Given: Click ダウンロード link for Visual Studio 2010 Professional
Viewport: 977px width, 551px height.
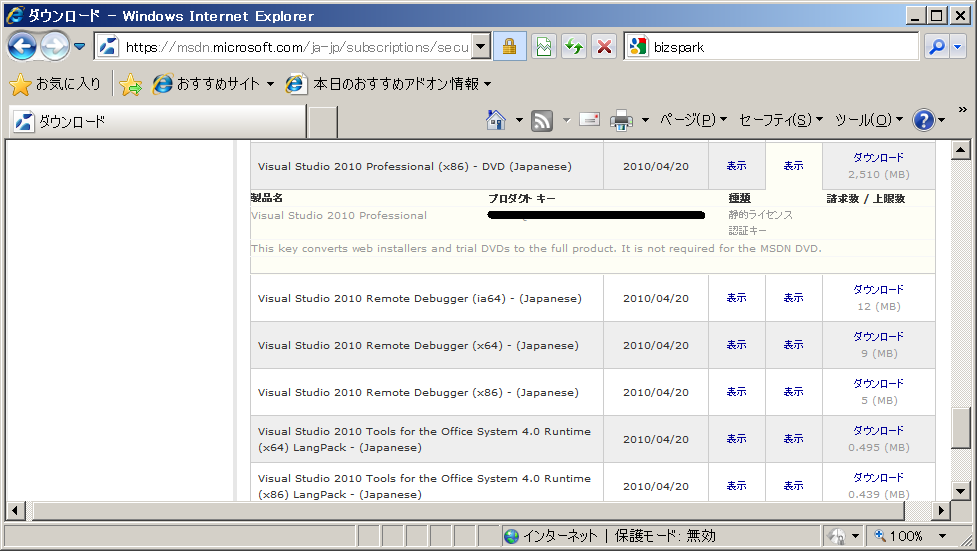Looking at the screenshot, I should tap(877, 158).
